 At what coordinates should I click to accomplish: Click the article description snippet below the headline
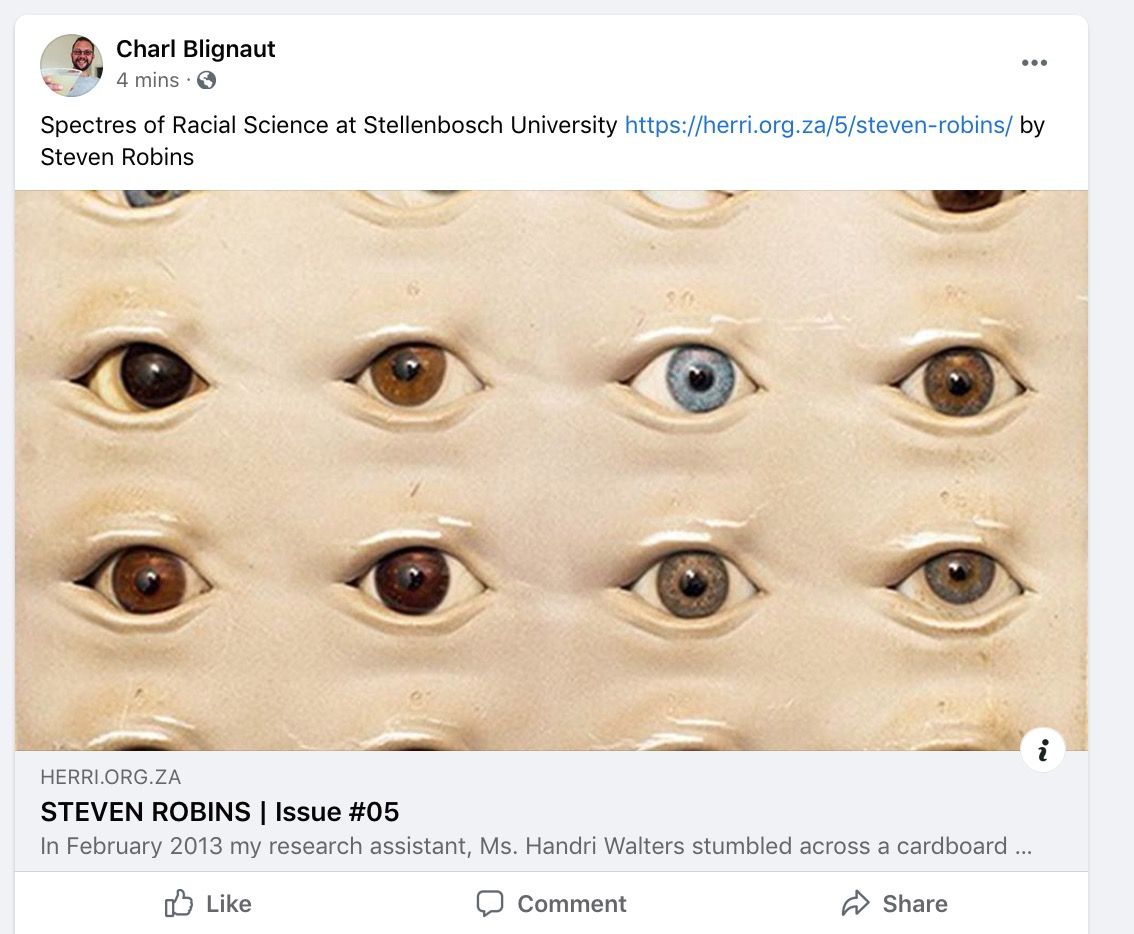(536, 846)
